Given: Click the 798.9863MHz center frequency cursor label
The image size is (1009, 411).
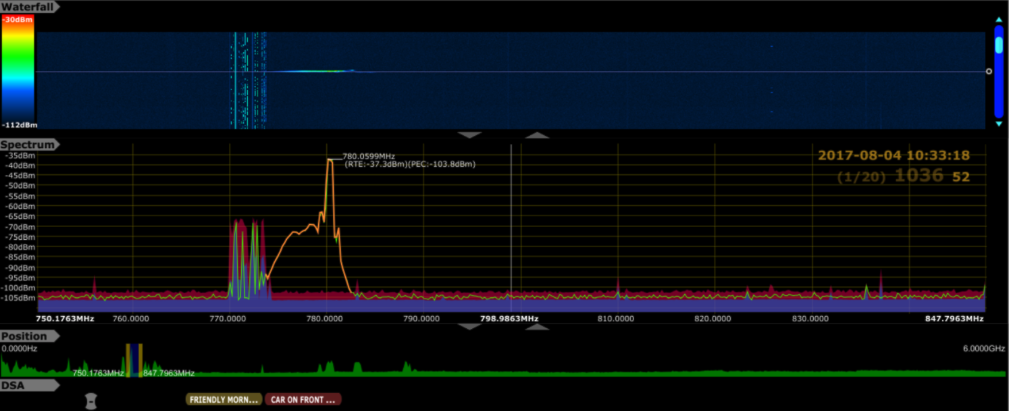Looking at the screenshot, I should (x=509, y=319).
